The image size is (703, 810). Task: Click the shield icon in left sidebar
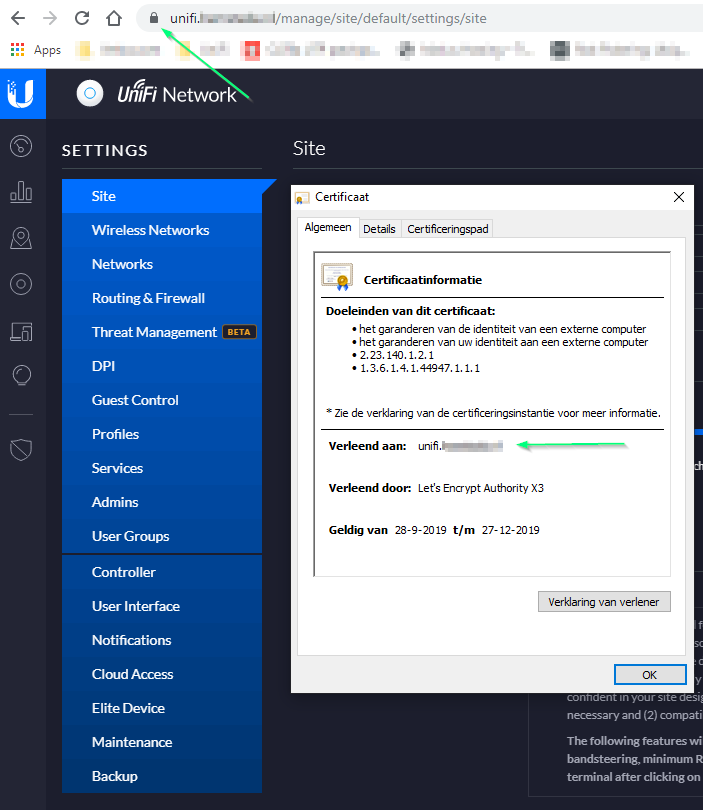tap(21, 449)
